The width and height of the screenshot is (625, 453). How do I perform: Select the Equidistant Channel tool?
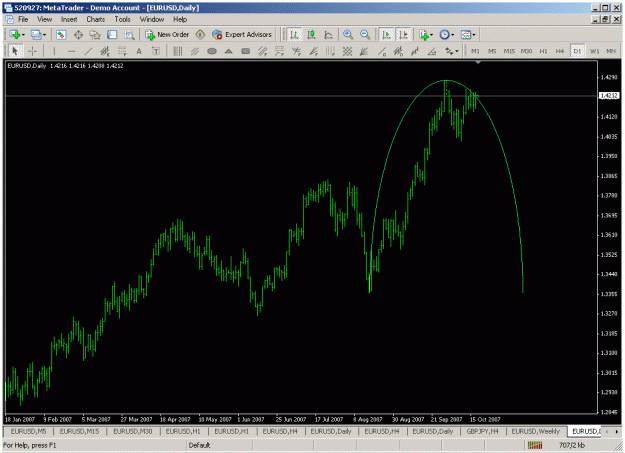(x=105, y=51)
